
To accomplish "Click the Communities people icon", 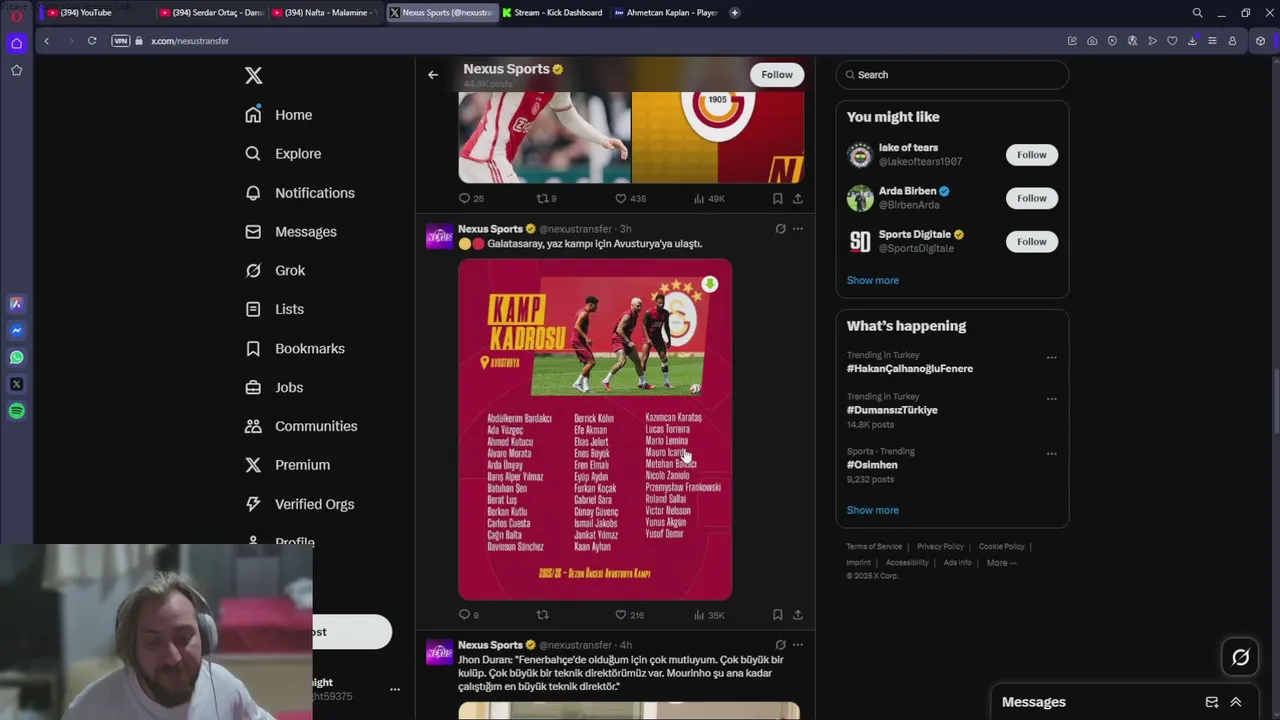I will (x=253, y=426).
